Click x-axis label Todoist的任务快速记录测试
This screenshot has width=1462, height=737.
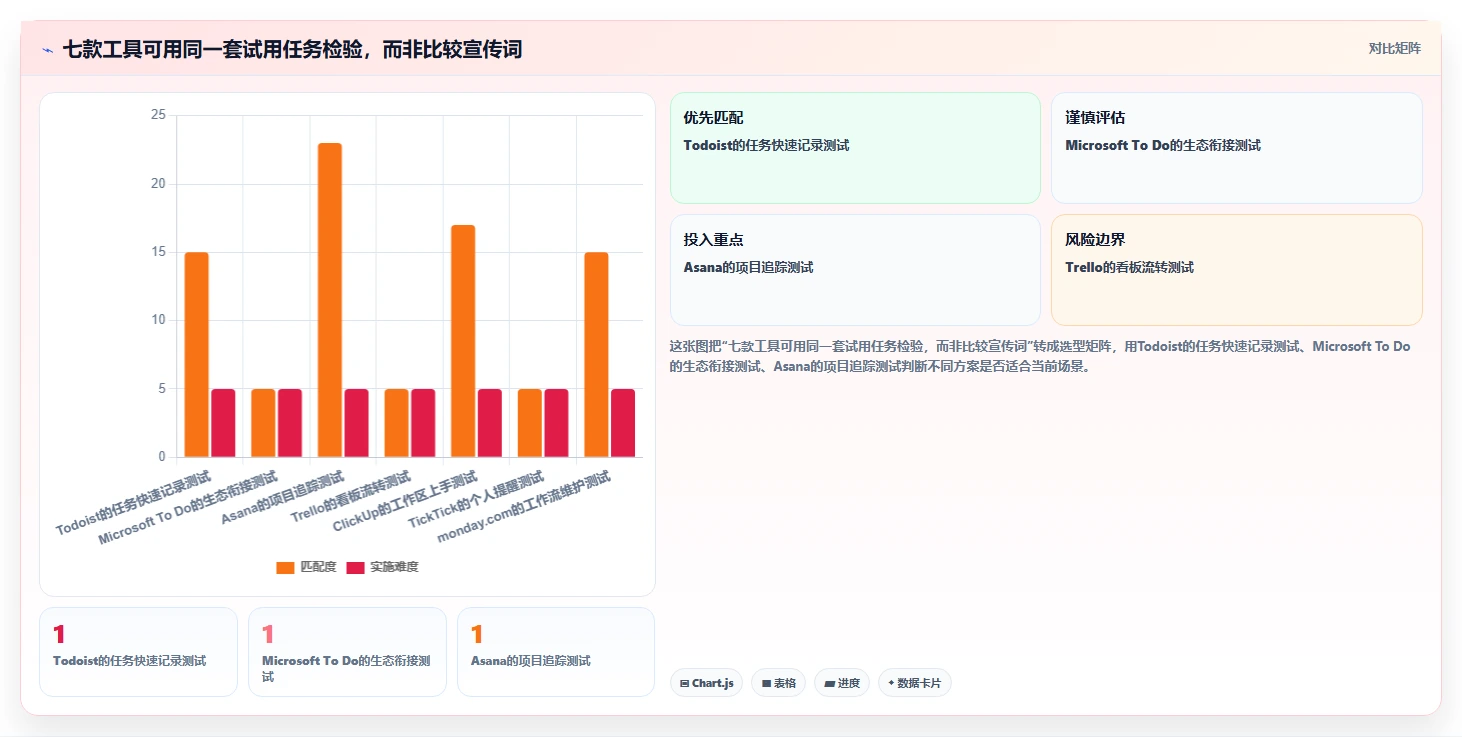[133, 503]
